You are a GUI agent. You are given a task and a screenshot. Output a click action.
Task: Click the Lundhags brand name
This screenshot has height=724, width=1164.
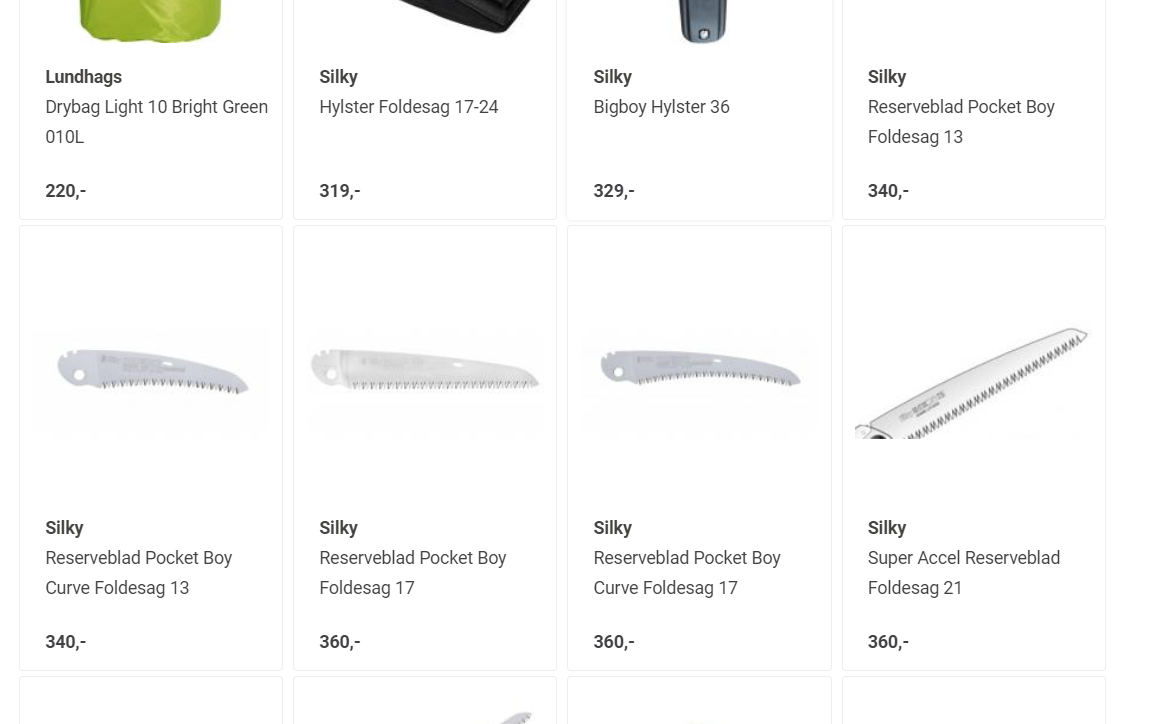point(83,77)
